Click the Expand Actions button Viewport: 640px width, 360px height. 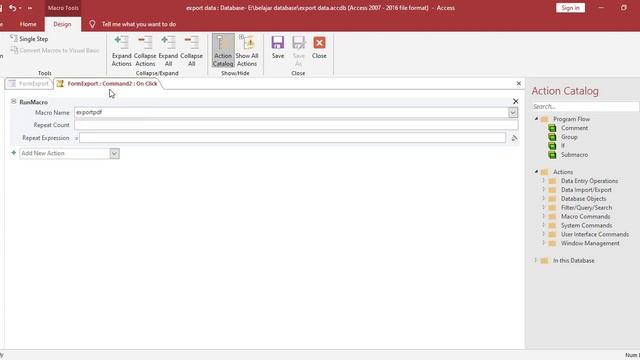(x=122, y=51)
